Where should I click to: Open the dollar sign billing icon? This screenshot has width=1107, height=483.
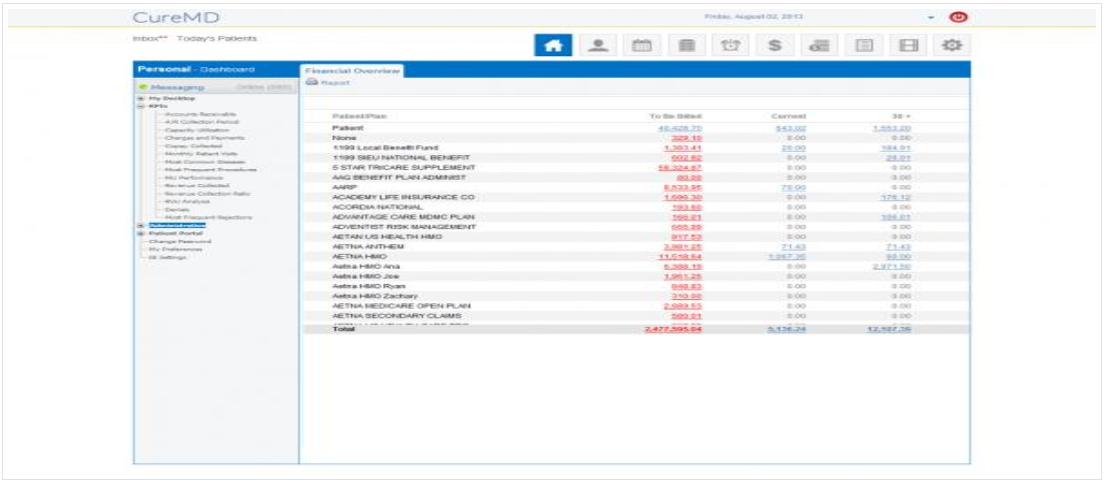pyautogui.click(x=774, y=44)
